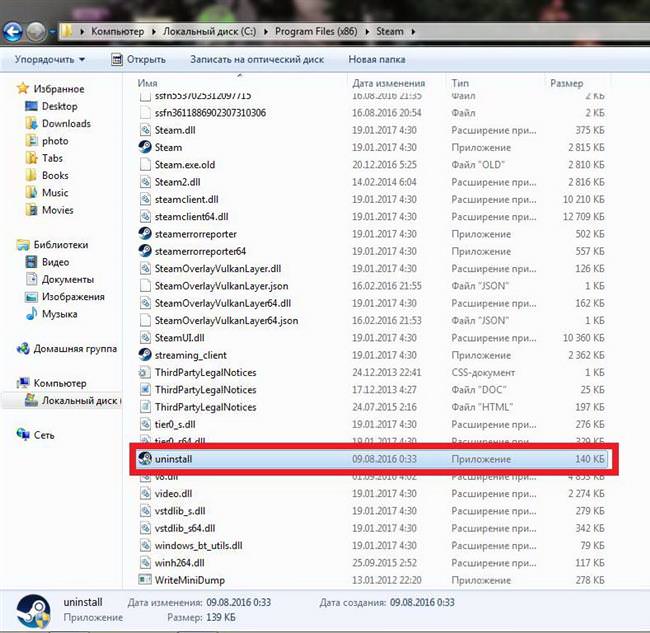Click the Компьютер icon in sidebar

coord(23,383)
